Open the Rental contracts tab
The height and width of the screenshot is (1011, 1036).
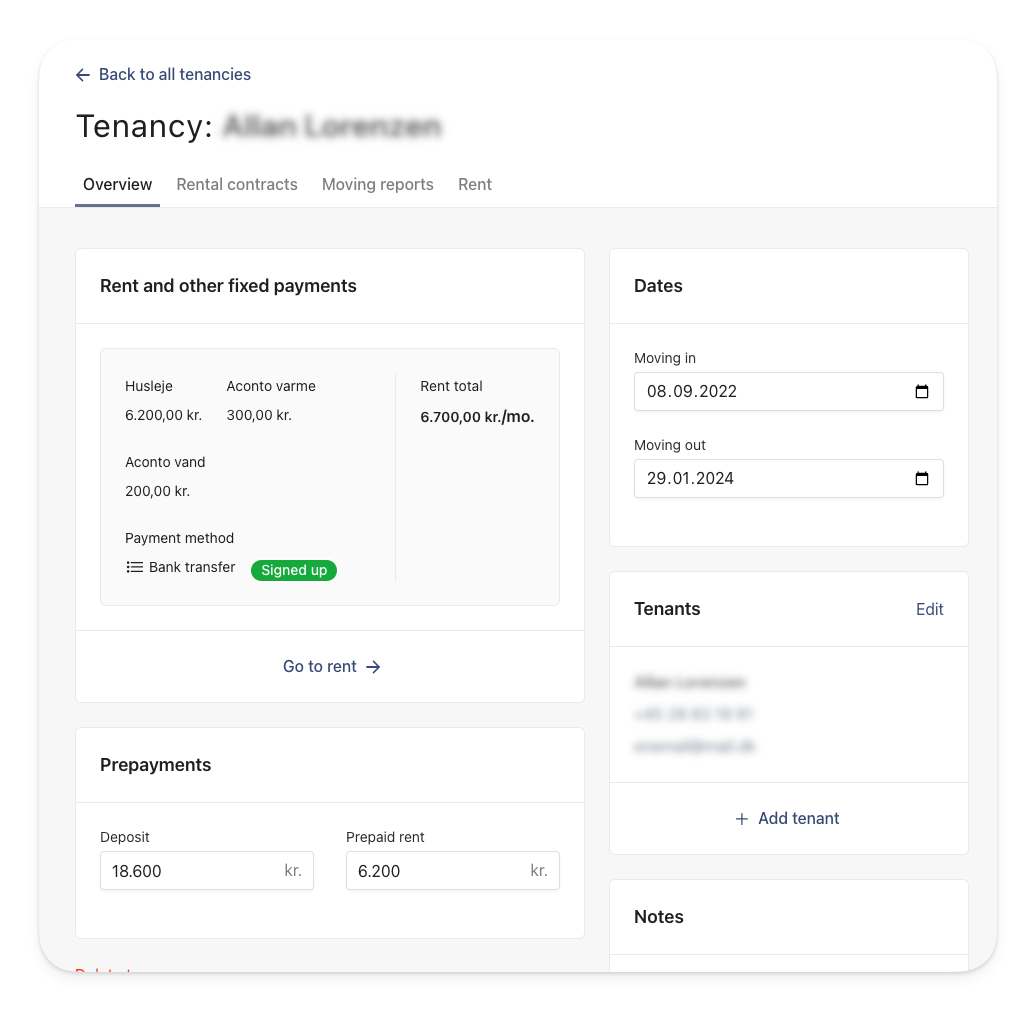237,184
